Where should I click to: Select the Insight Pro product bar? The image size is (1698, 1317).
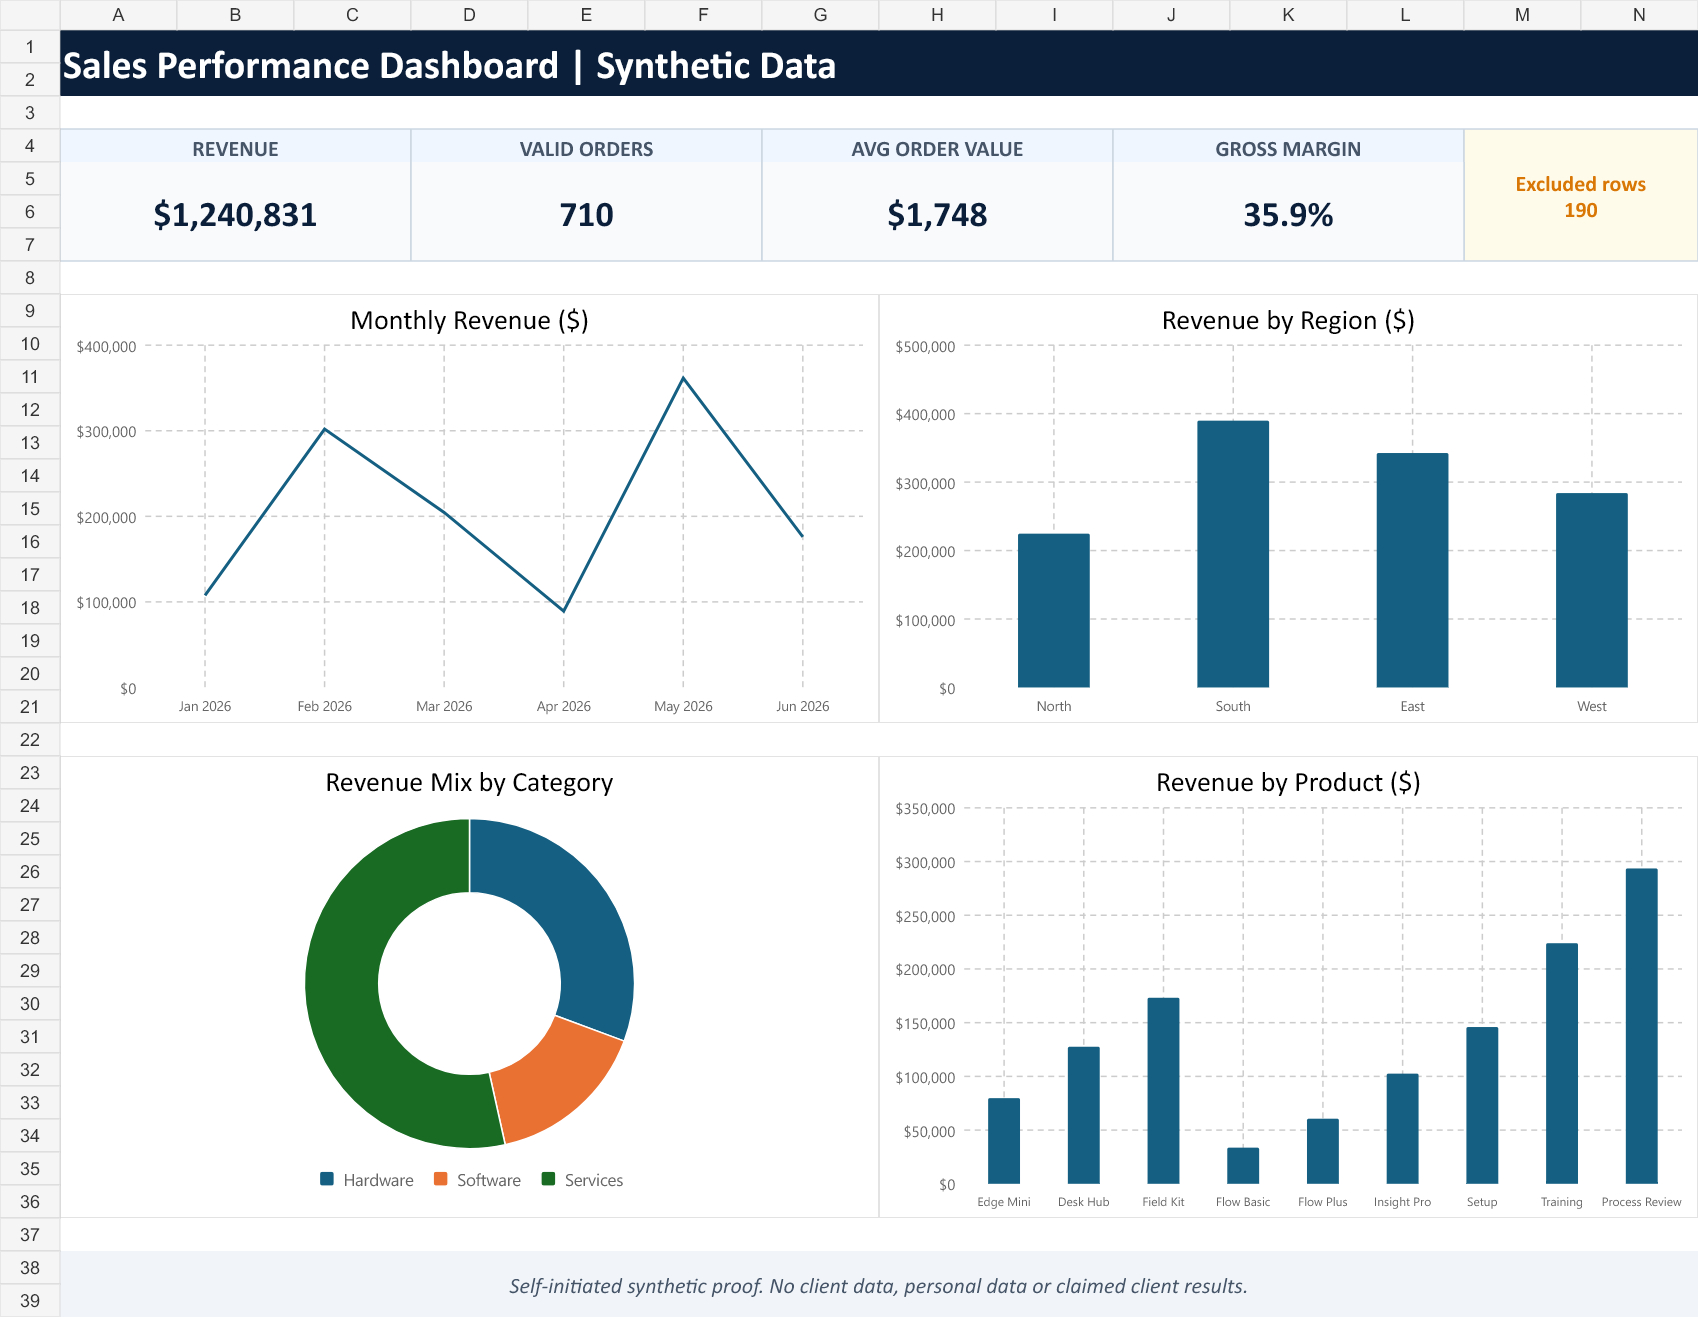[x=1402, y=1129]
